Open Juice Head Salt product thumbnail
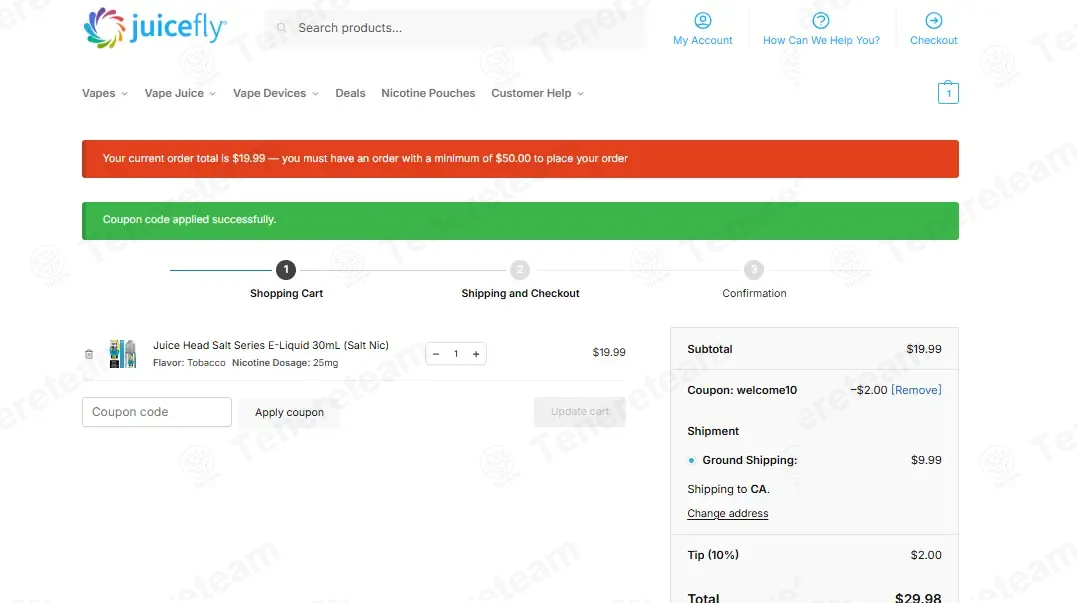The width and height of the screenshot is (1077, 603). coord(123,354)
